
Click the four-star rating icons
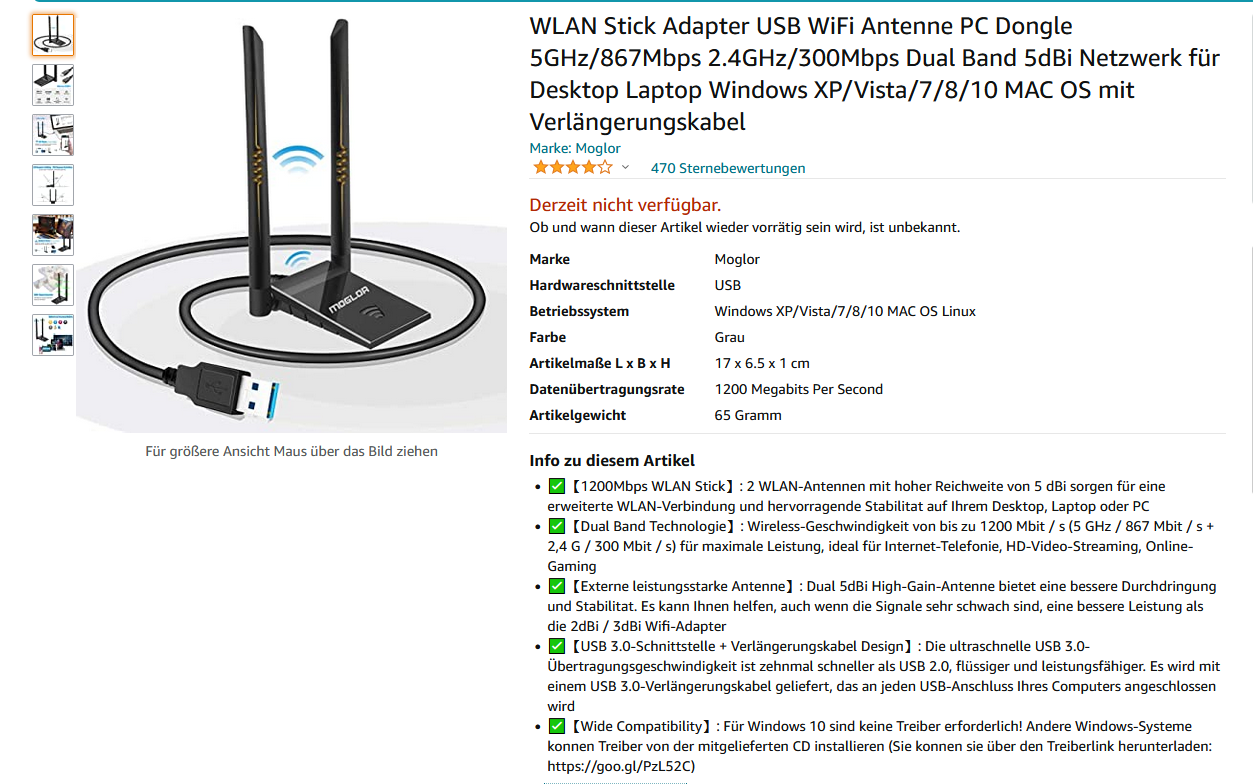tap(572, 168)
